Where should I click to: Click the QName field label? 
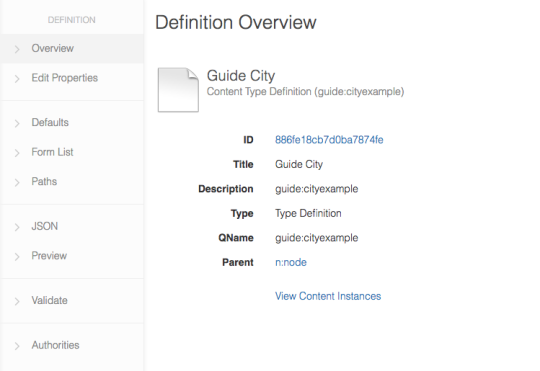236,238
